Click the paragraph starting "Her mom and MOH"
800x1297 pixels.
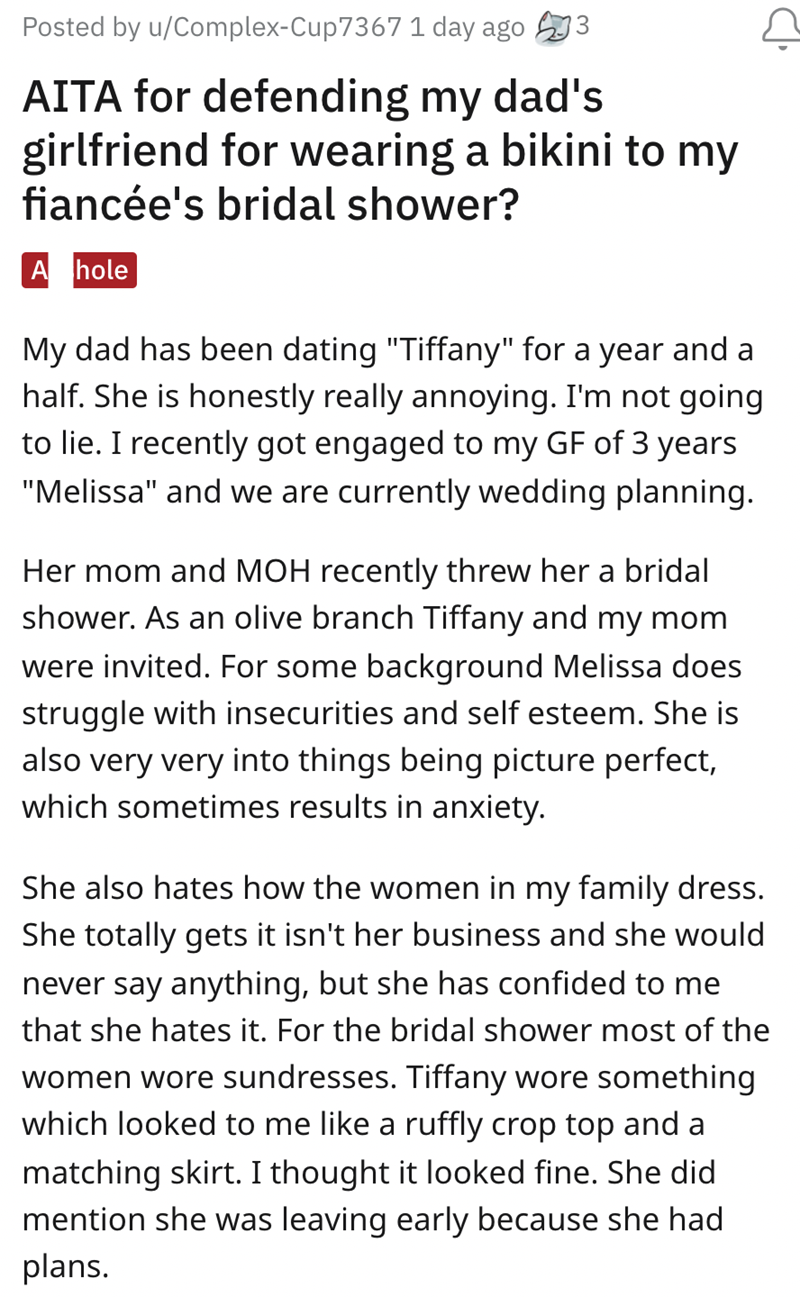pos(380,689)
